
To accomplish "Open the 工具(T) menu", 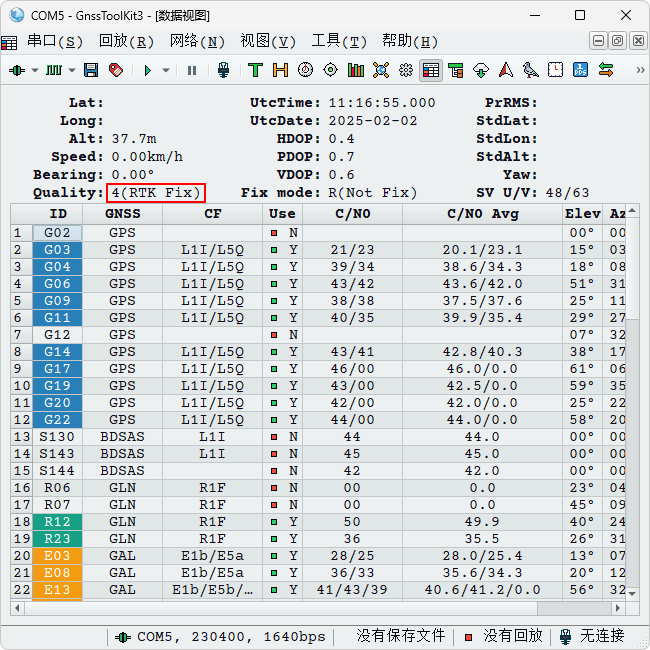I will click(339, 41).
